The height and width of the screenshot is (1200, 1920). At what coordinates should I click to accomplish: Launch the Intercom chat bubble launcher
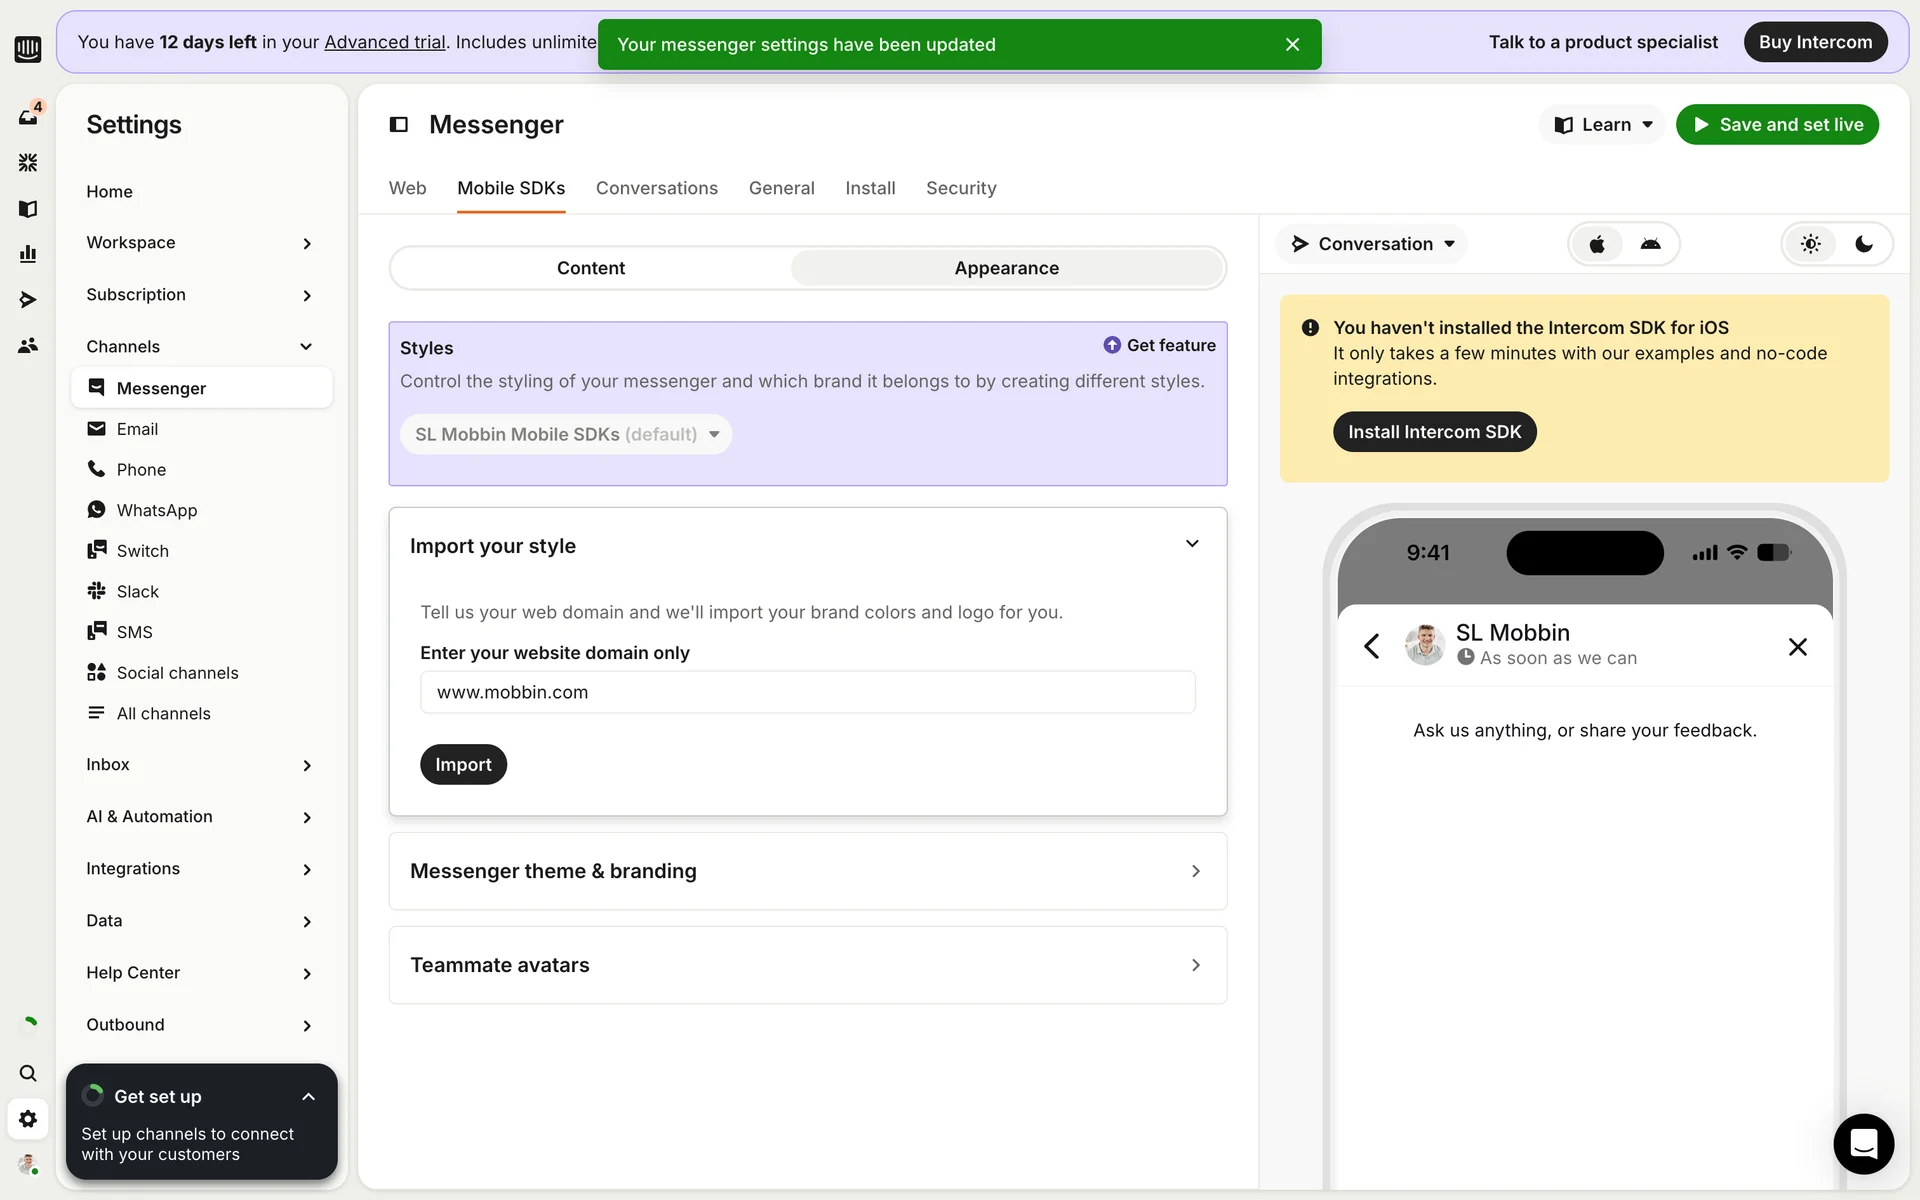click(1863, 1143)
